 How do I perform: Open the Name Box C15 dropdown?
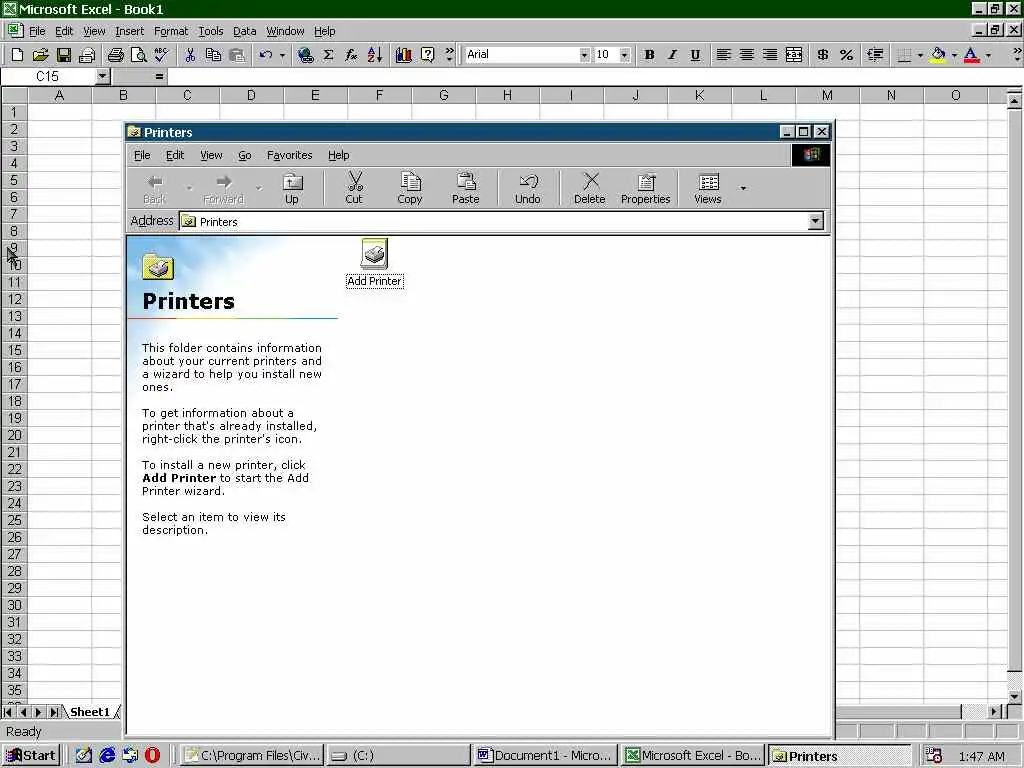point(103,76)
